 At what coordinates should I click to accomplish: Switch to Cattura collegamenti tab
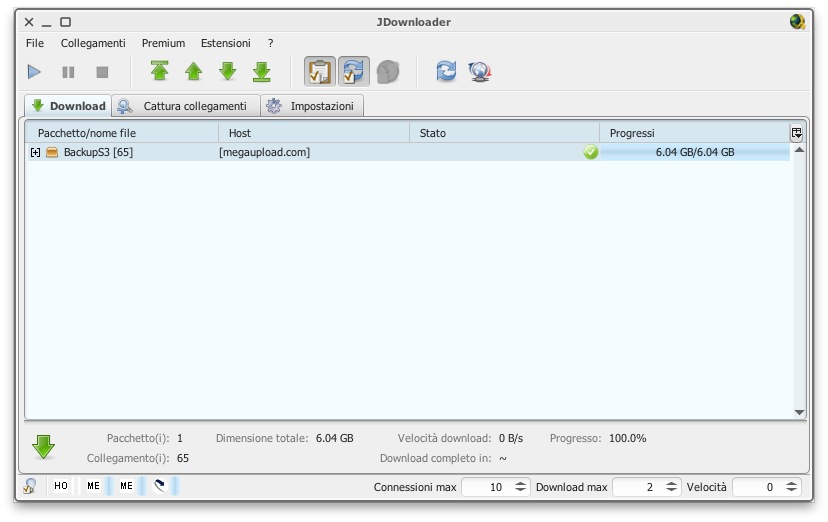point(185,106)
